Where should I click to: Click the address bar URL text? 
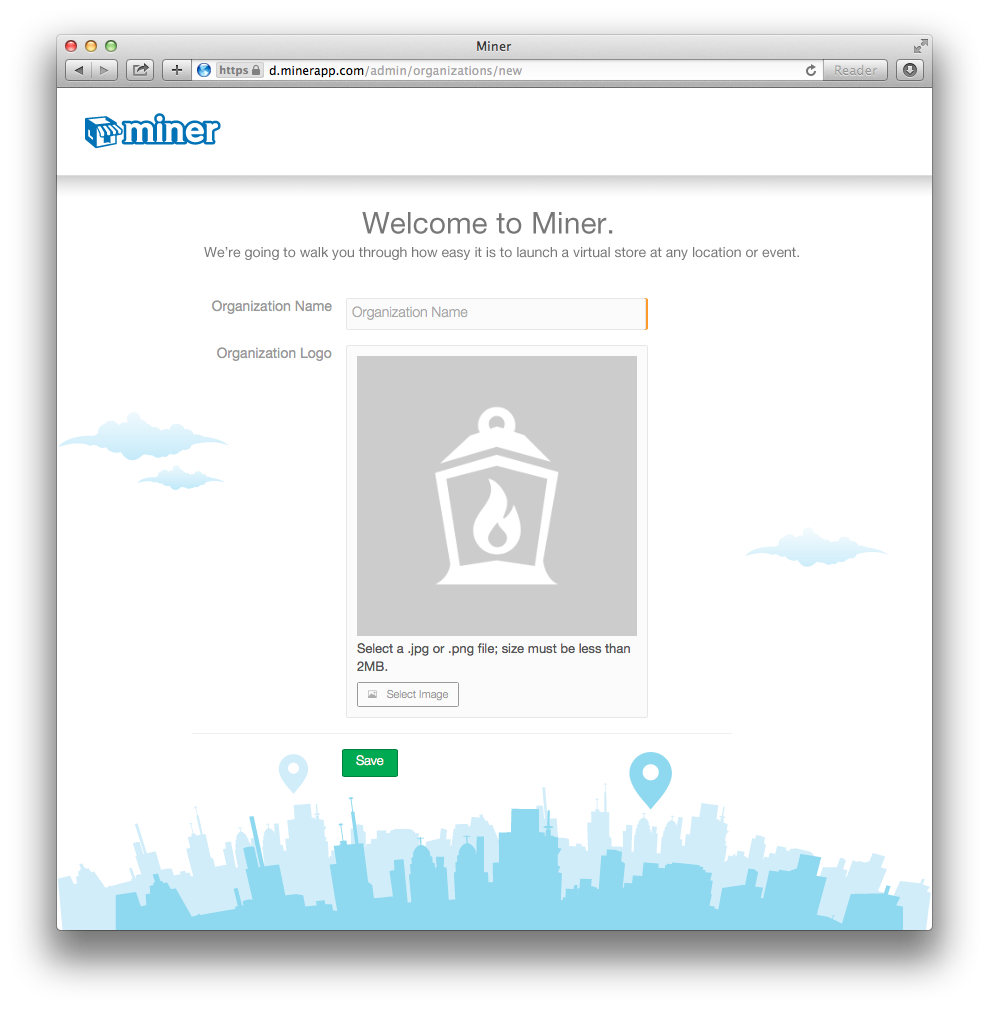pos(395,70)
